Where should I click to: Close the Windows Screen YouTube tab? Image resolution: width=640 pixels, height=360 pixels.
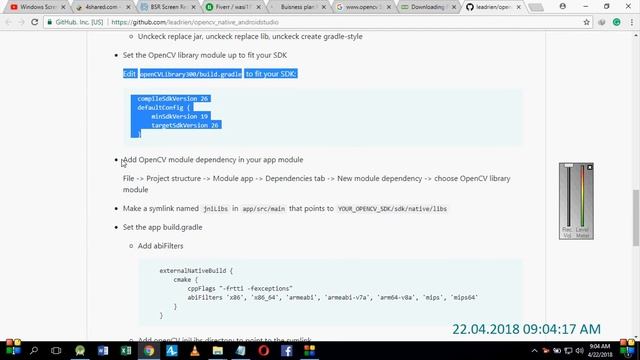[63, 7]
